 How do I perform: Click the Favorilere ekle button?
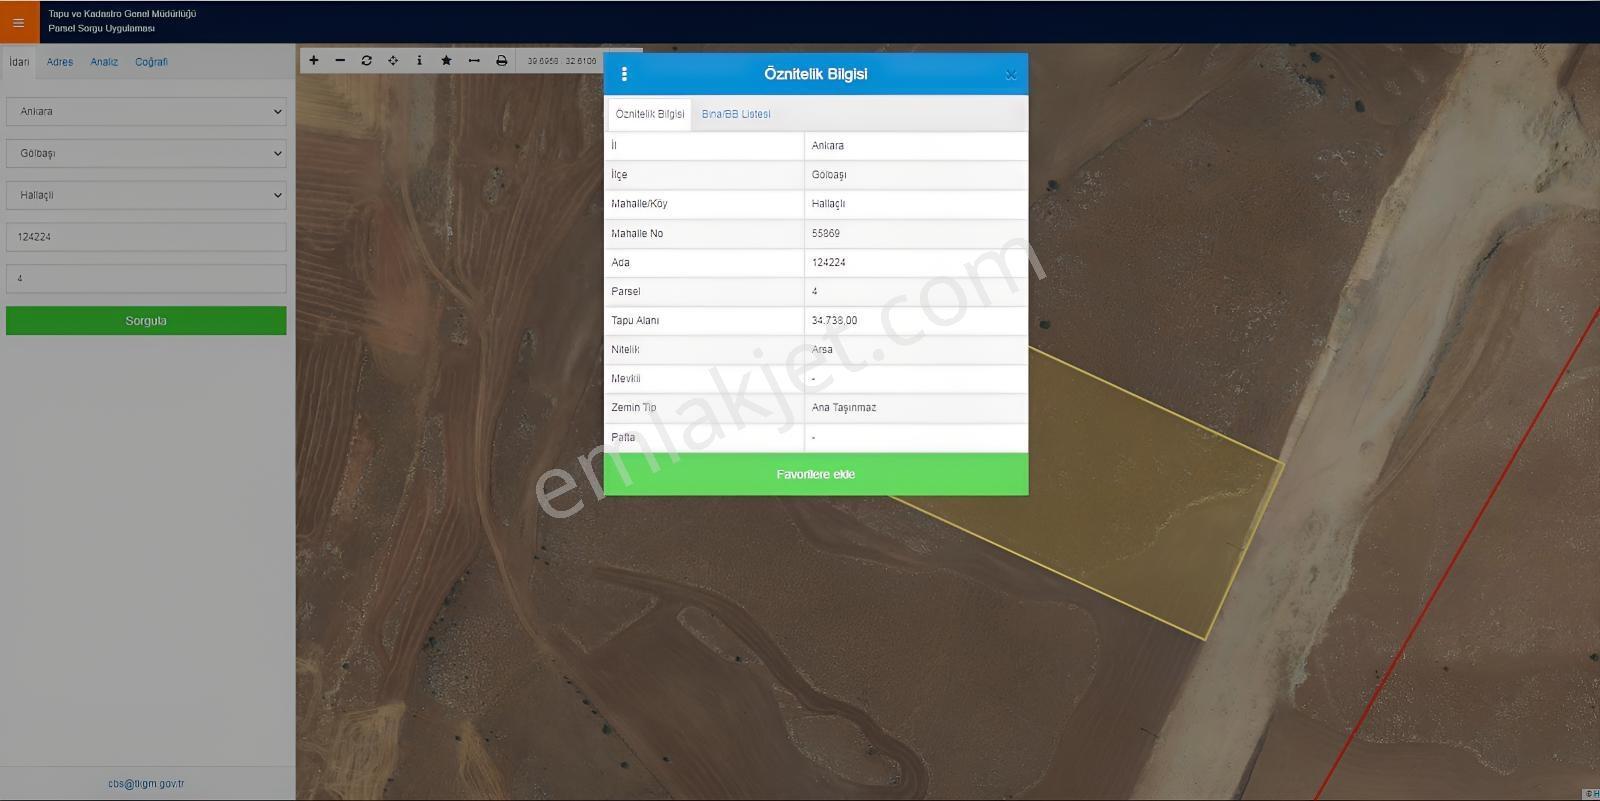816,474
